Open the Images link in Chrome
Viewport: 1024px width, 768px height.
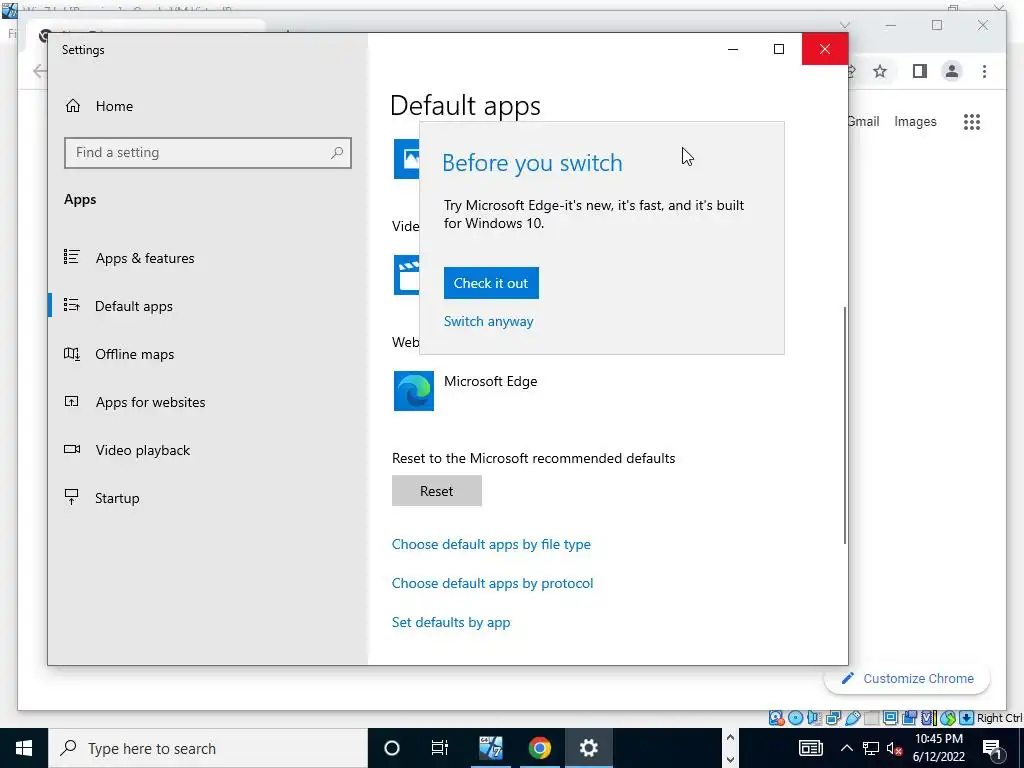[x=915, y=121]
